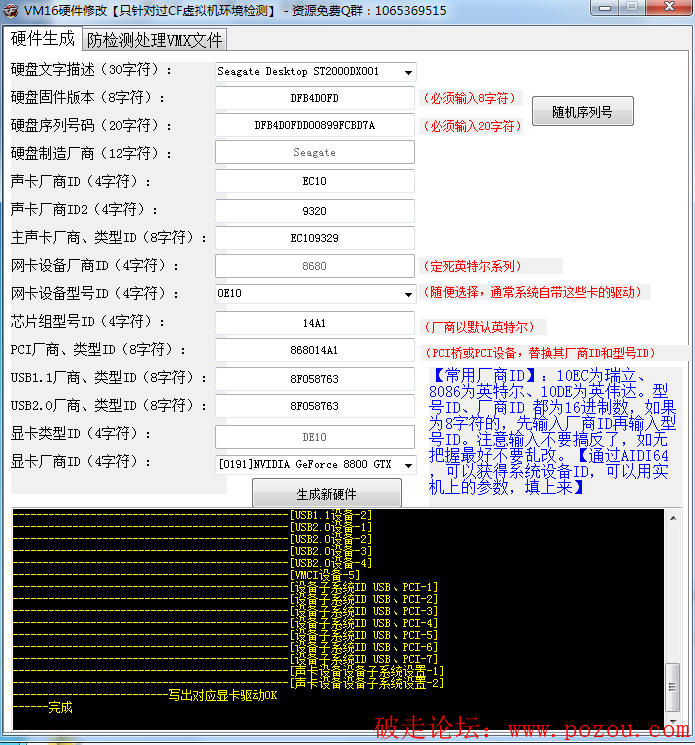Focus the USB2.0厂商、类型ID input field
The height and width of the screenshot is (745, 695).
(x=314, y=407)
